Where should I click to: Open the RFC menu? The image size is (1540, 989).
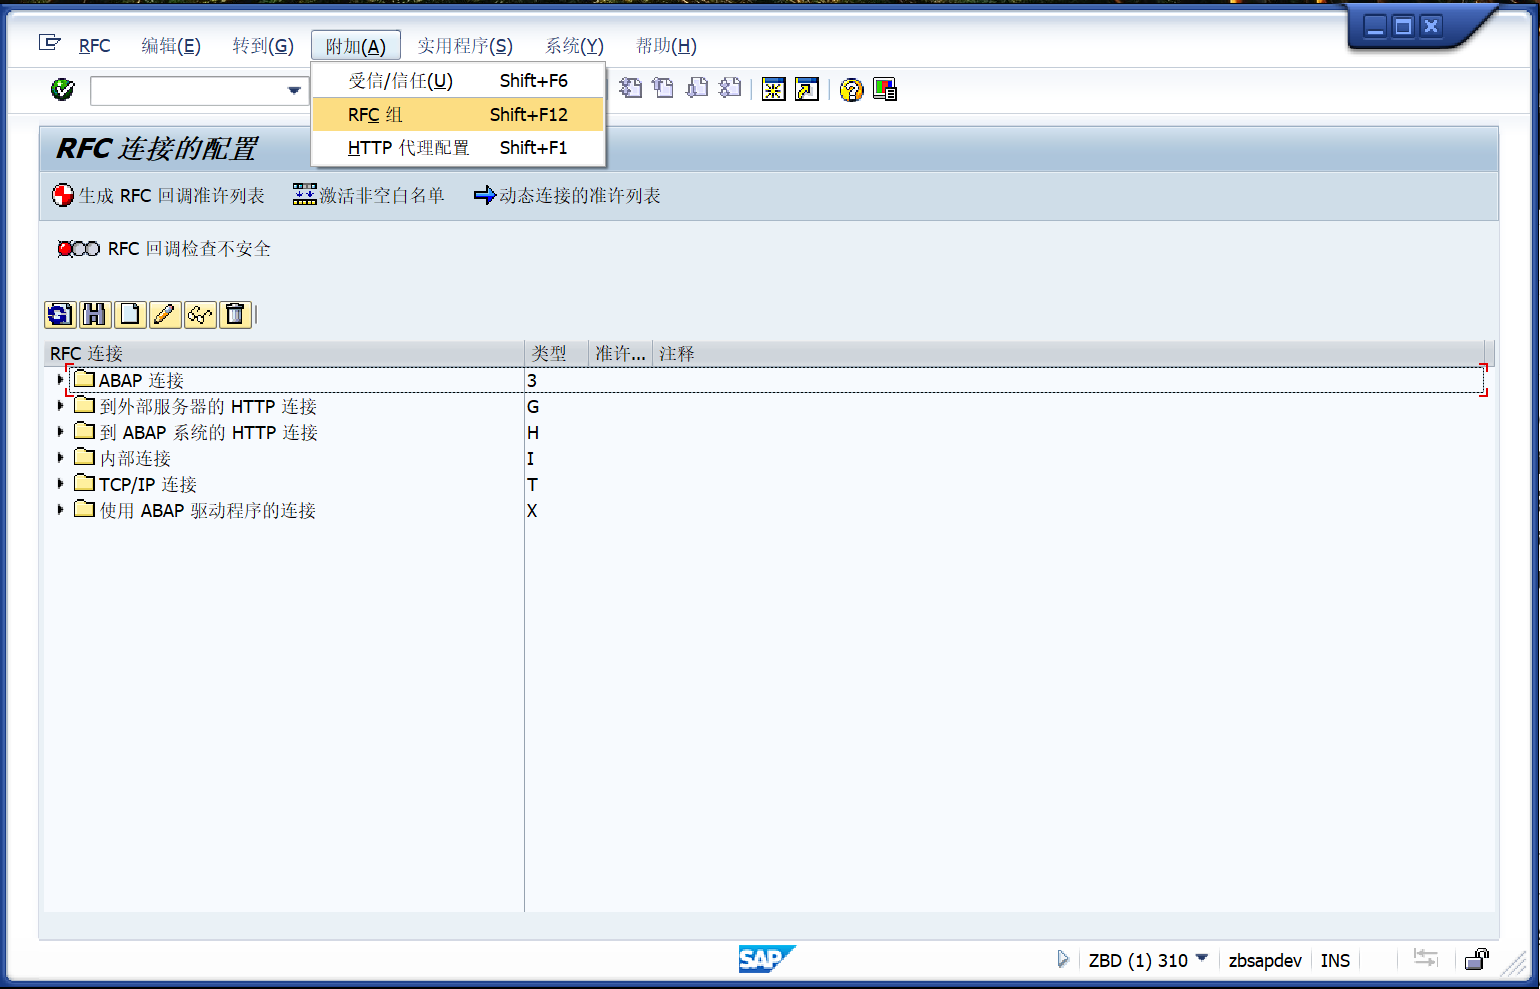(94, 46)
